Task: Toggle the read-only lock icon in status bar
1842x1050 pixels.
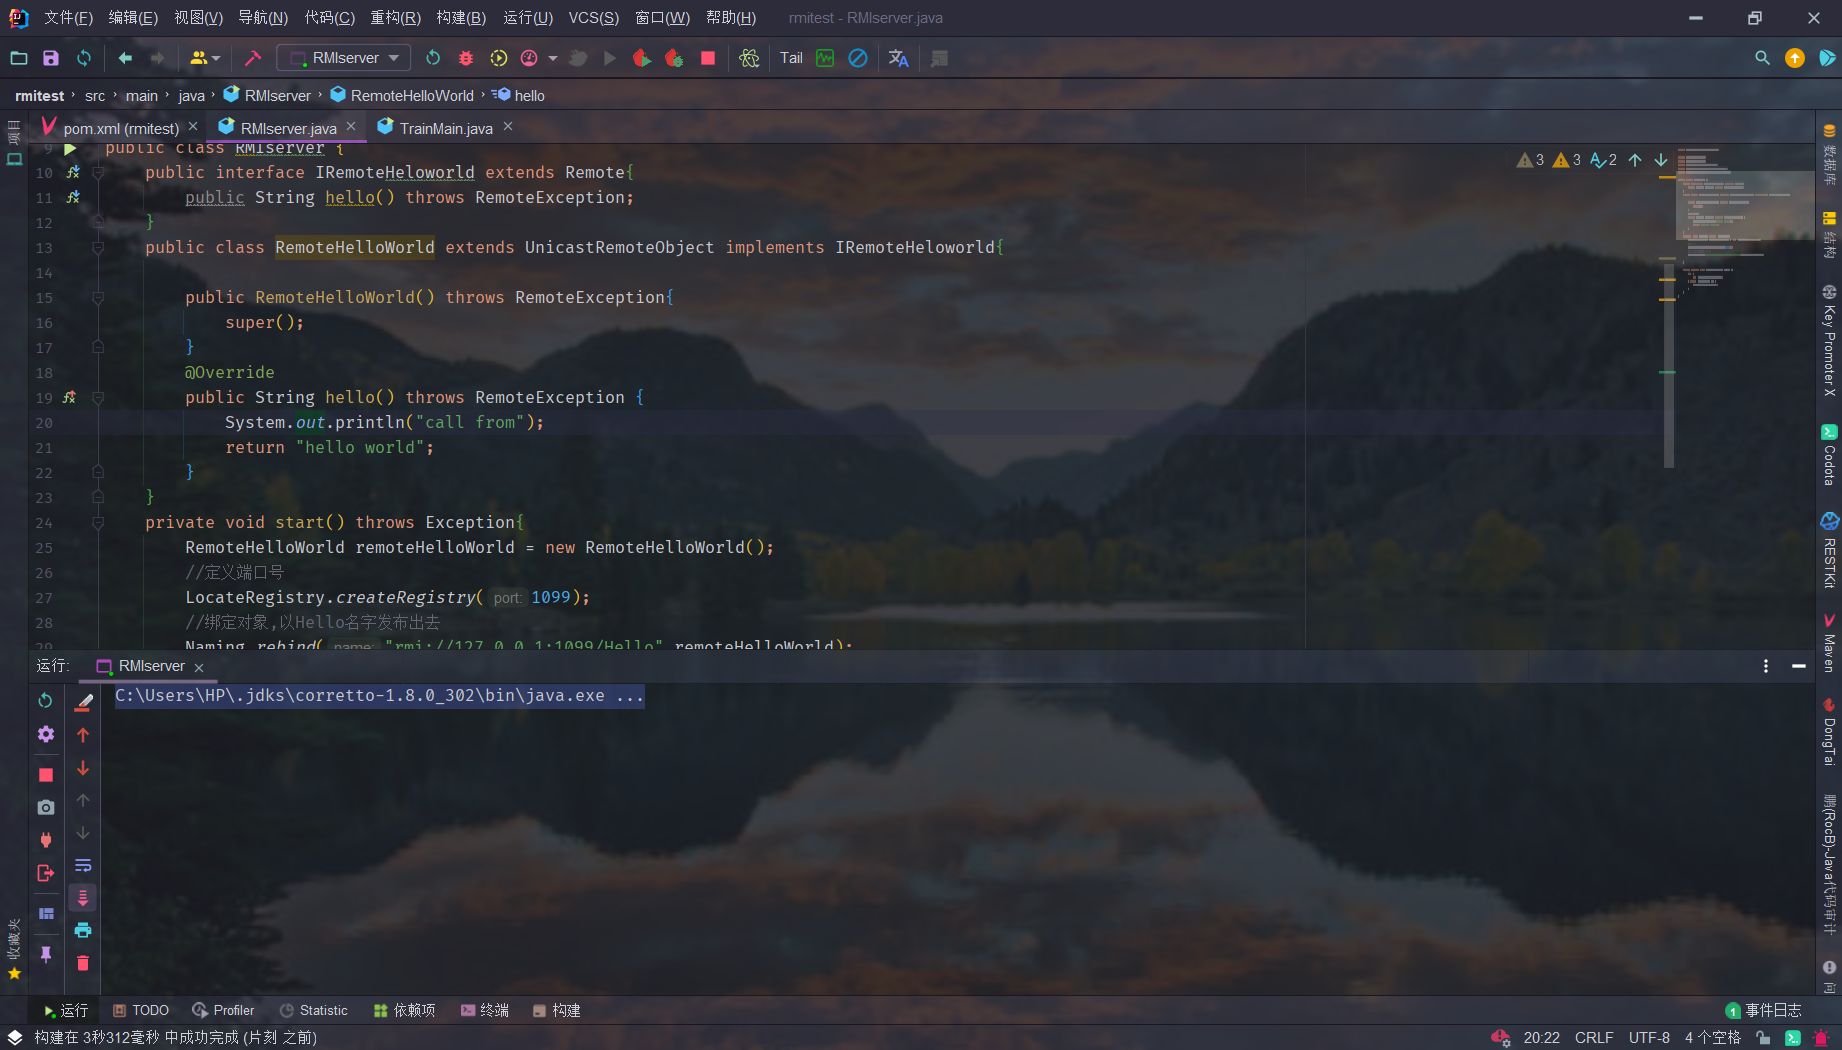Action: click(x=1763, y=1038)
